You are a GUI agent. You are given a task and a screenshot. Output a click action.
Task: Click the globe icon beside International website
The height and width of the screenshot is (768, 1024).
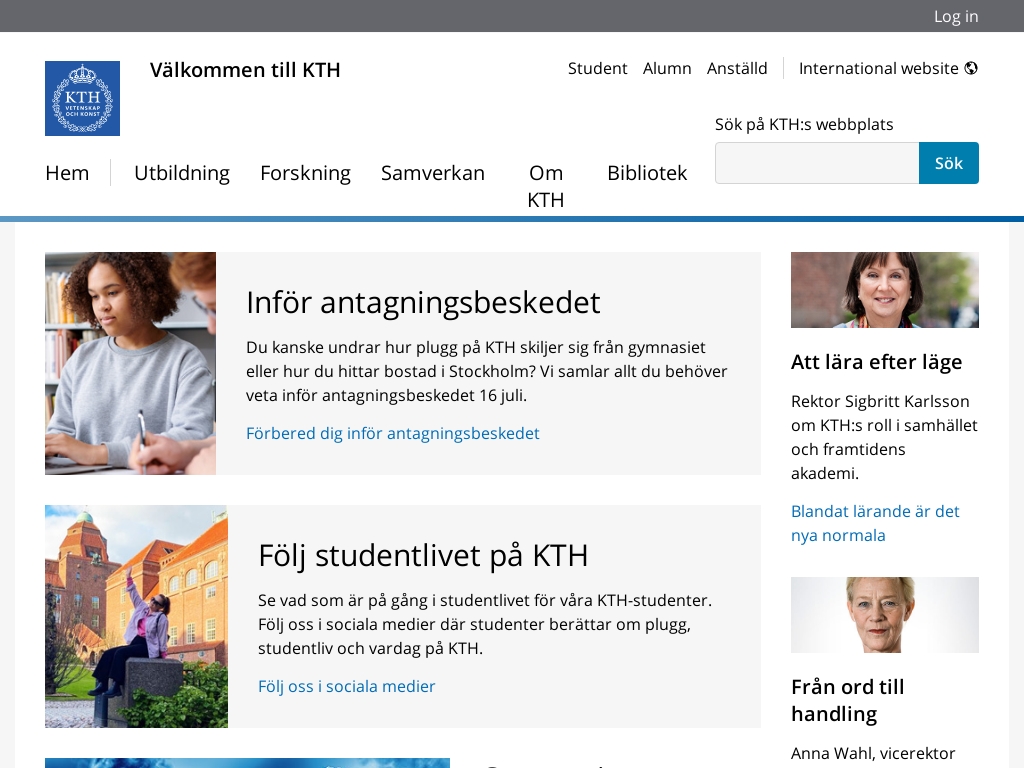(971, 68)
